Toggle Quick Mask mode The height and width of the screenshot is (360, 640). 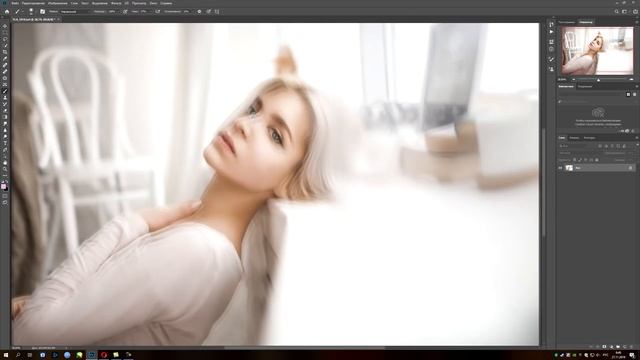(x=5, y=196)
